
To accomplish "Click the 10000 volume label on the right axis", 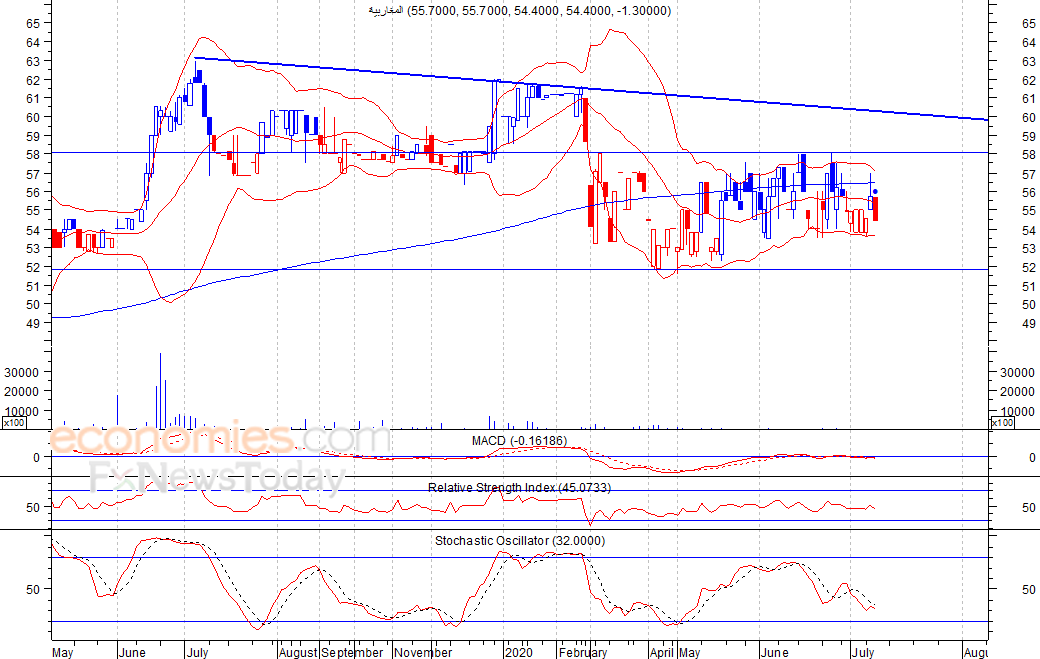I will [1017, 412].
